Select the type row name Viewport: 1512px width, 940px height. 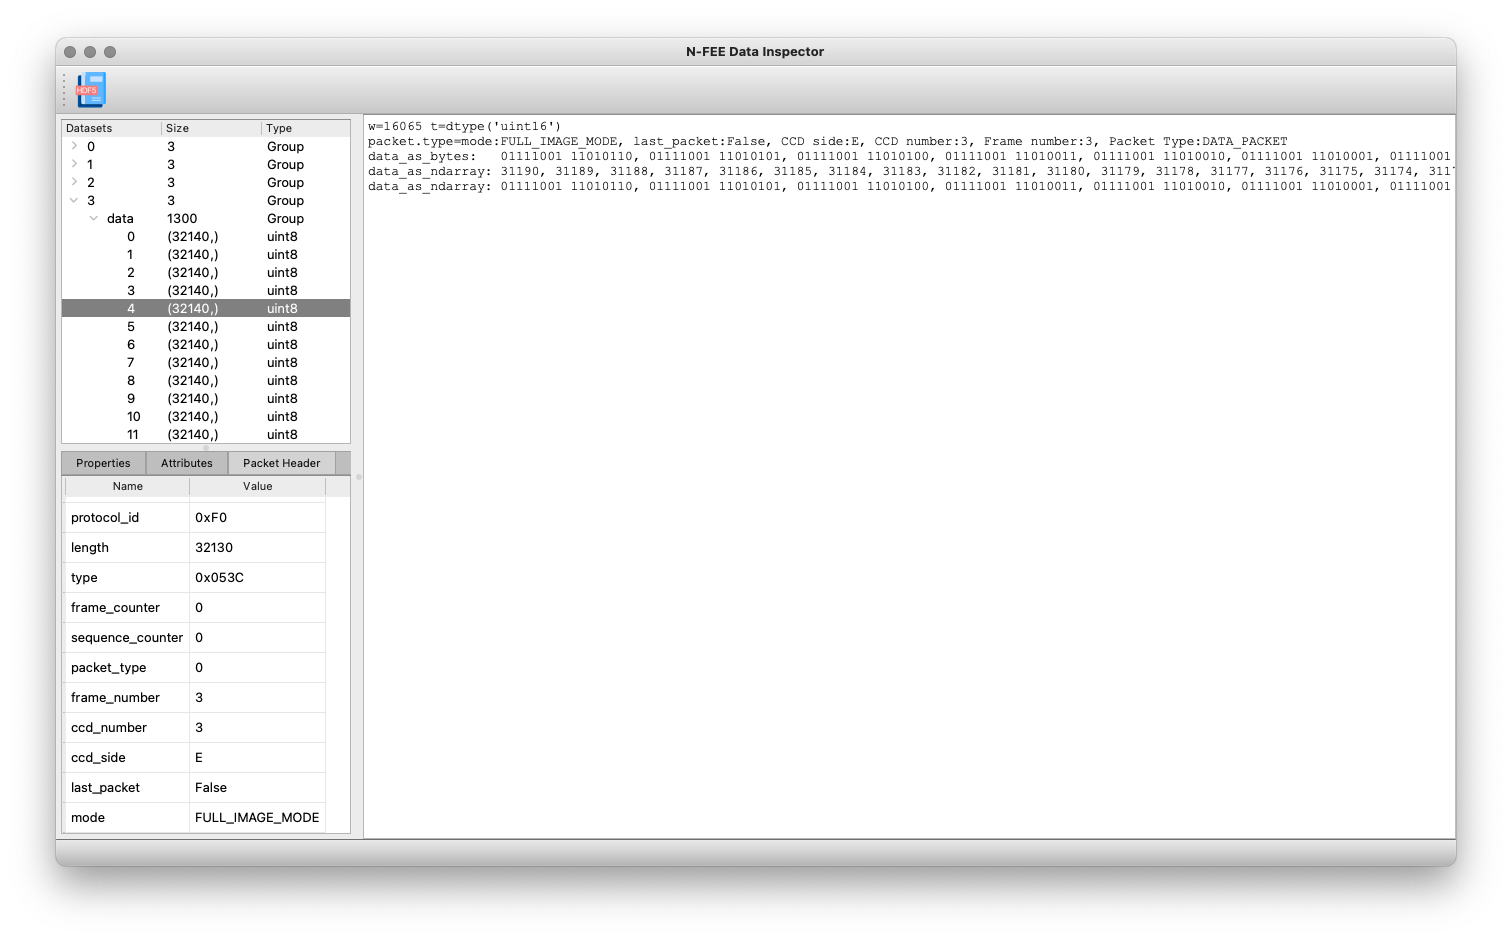[x=84, y=577]
